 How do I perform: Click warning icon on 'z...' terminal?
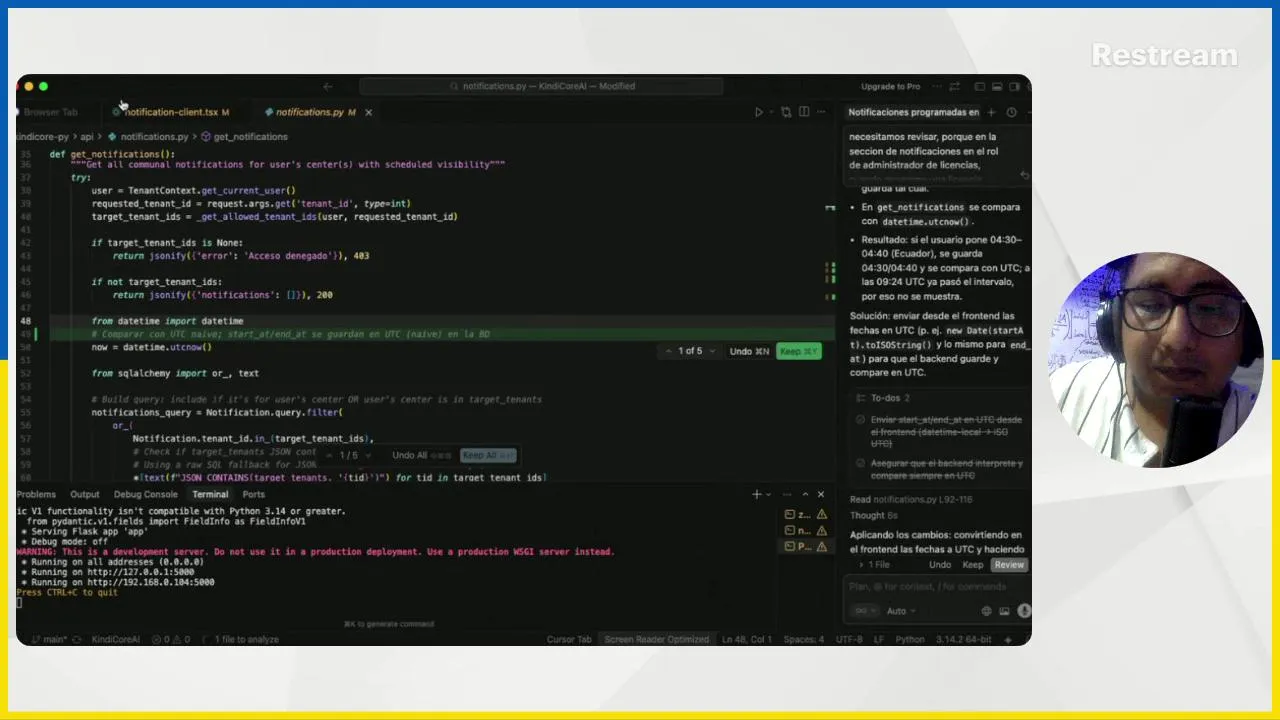(x=822, y=514)
